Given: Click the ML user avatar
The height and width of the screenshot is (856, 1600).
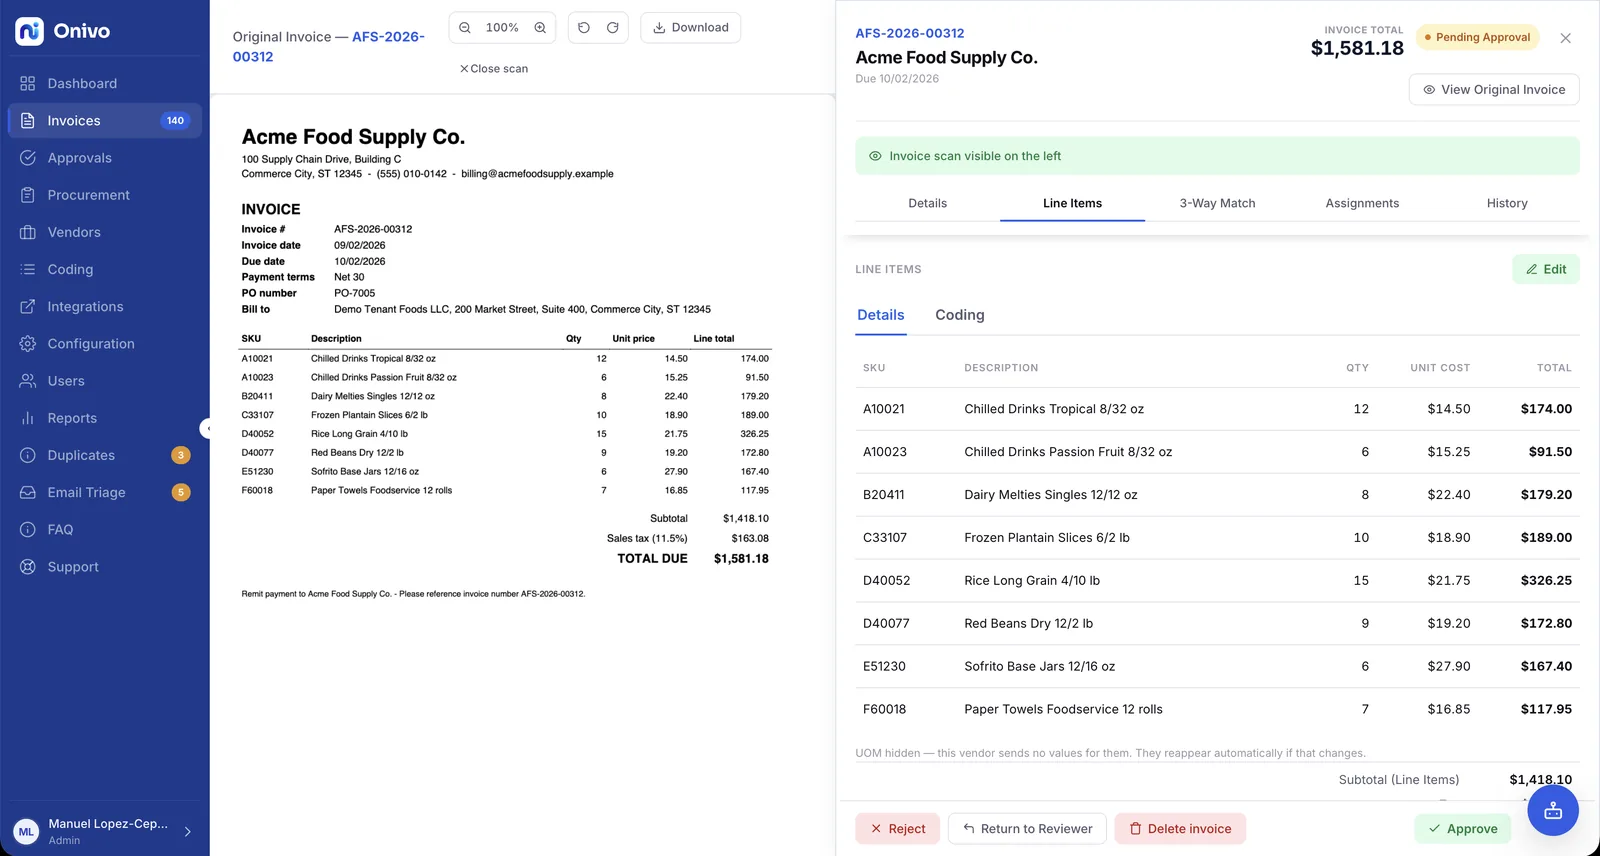Looking at the screenshot, I should (26, 831).
